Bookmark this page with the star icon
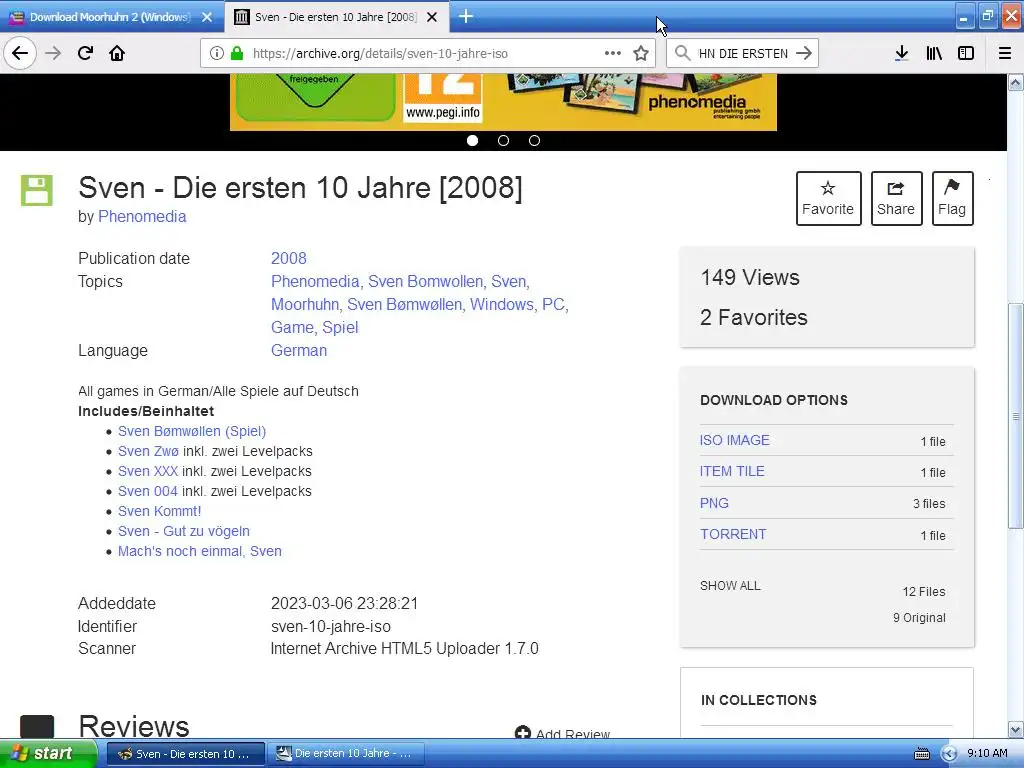The width and height of the screenshot is (1024, 768). [641, 54]
